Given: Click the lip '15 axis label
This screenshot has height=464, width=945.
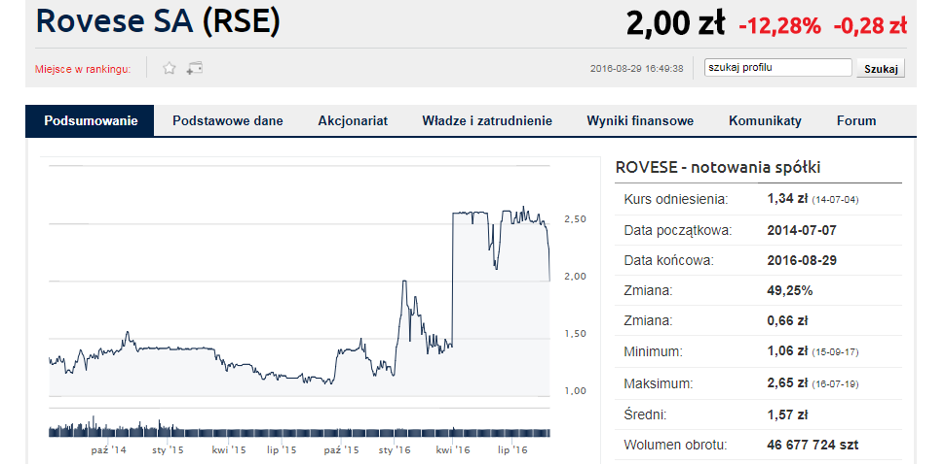Looking at the screenshot, I should 281,450.
